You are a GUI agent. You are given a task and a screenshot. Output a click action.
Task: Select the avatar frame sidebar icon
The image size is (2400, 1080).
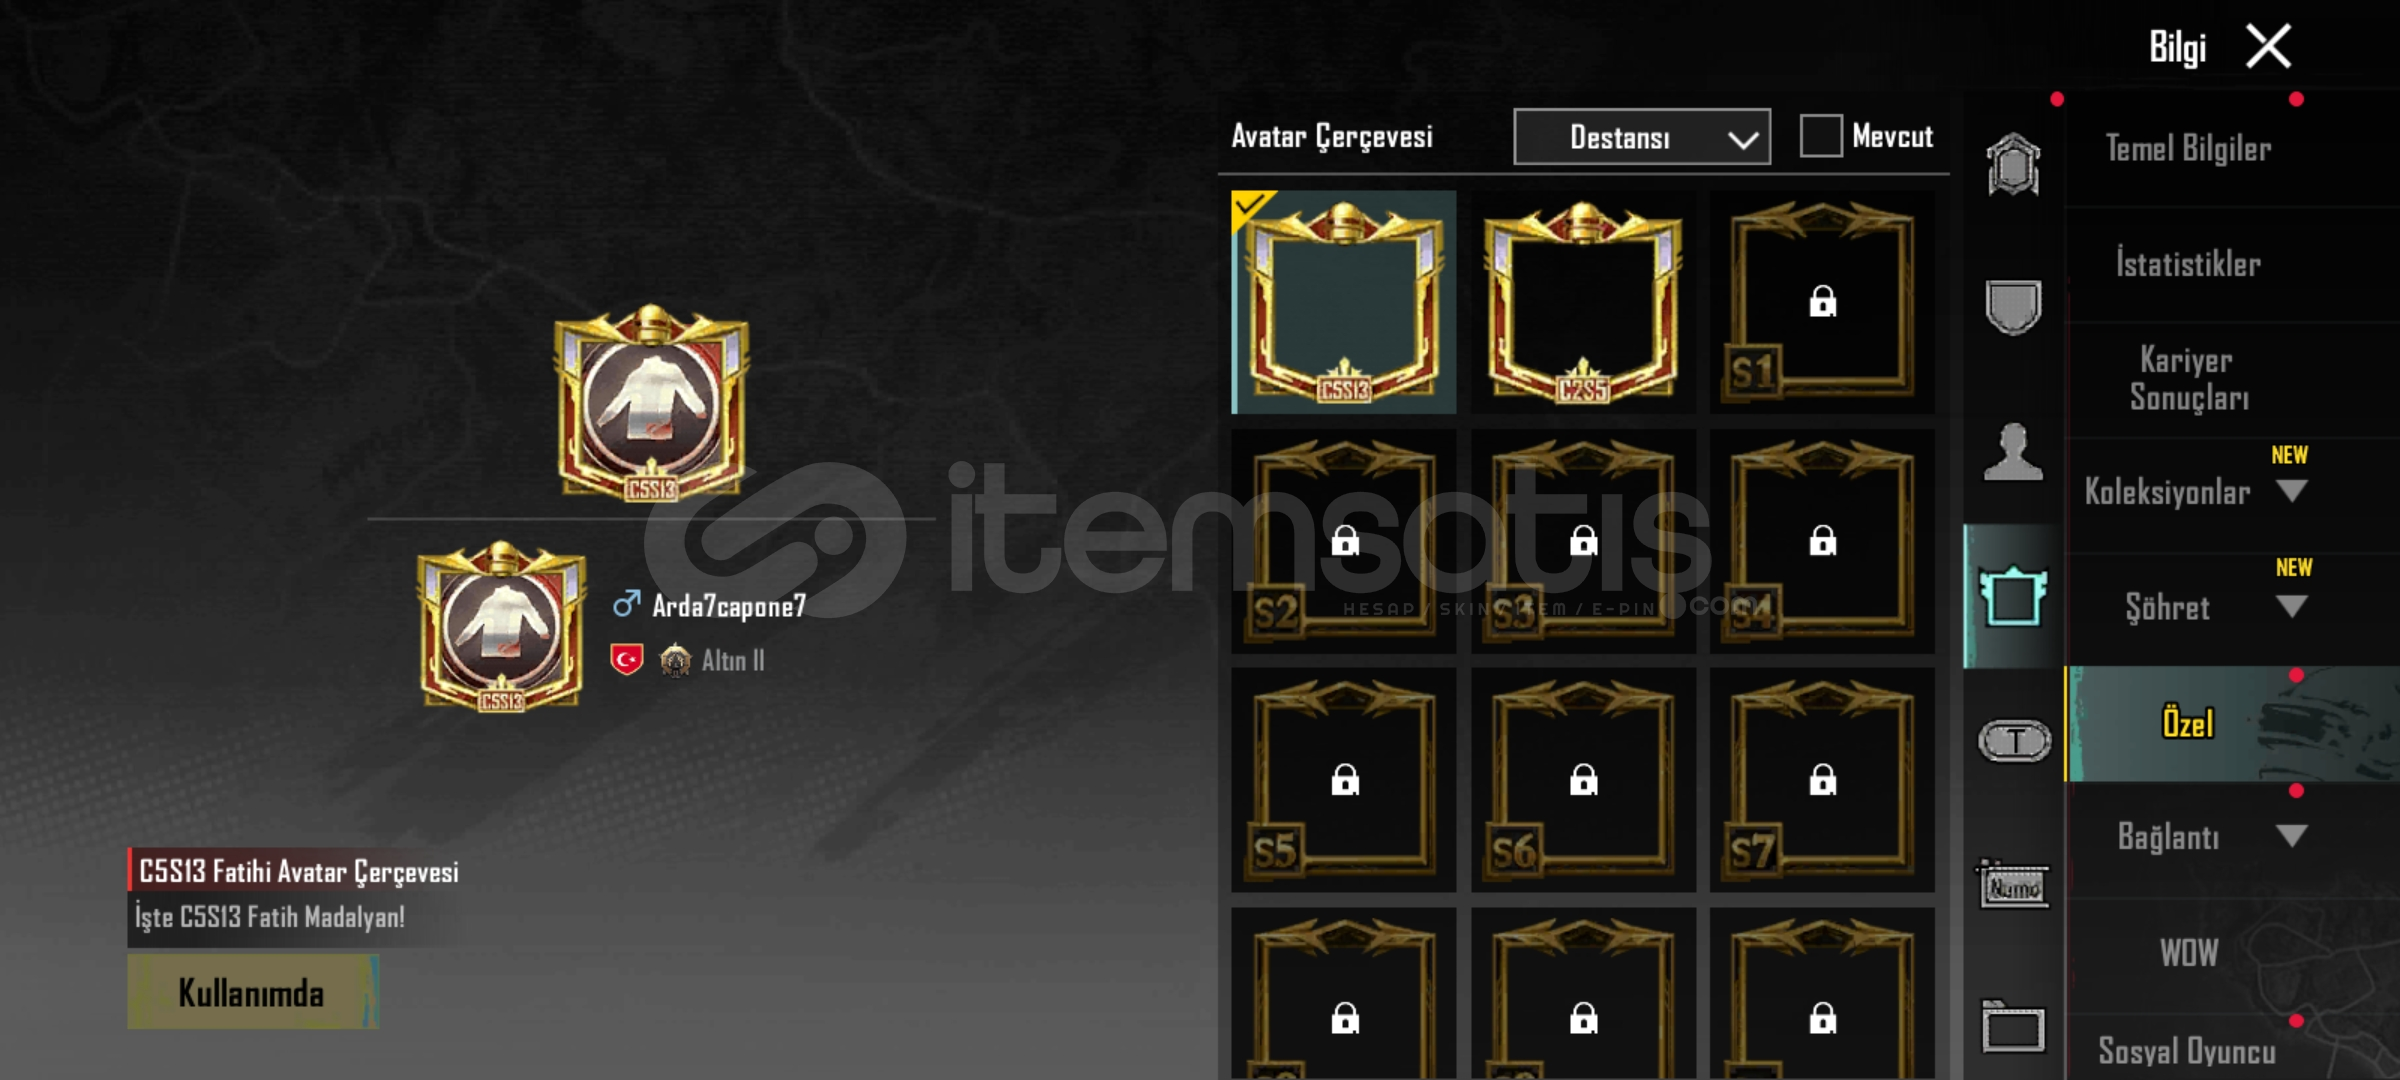2013,596
